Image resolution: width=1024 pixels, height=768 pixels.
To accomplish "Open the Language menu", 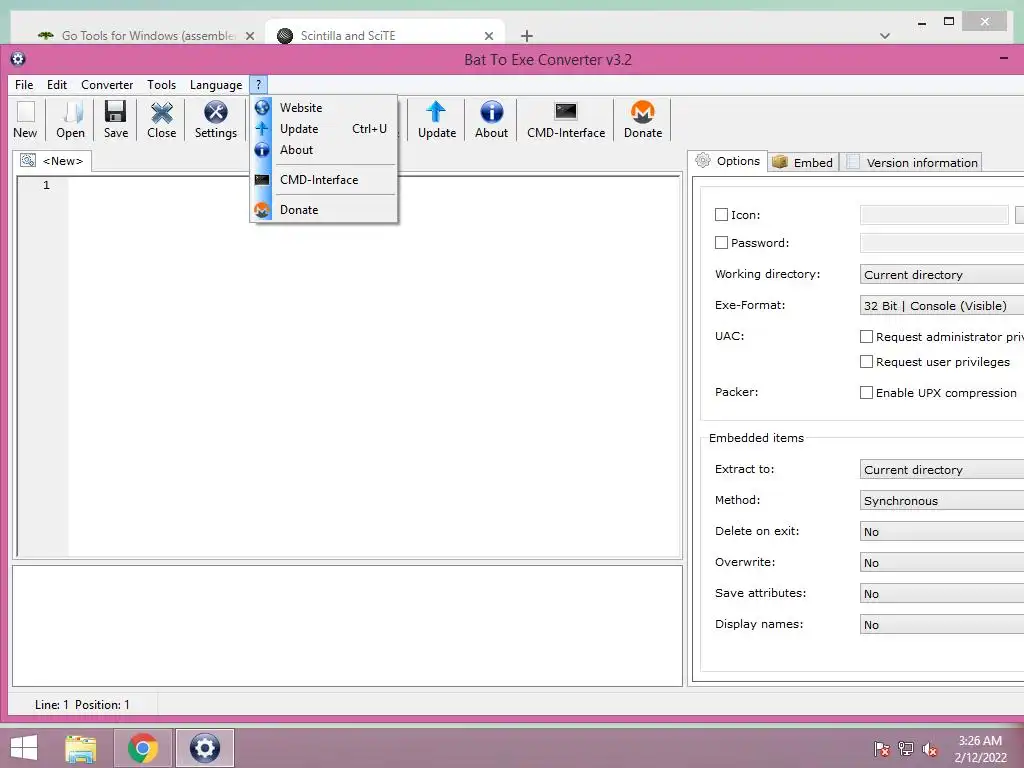I will point(216,85).
